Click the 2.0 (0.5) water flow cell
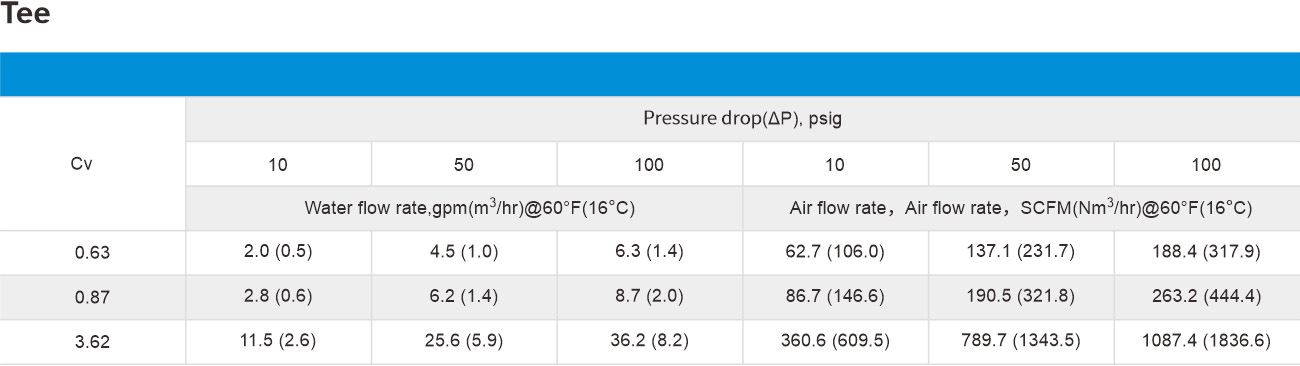The width and height of the screenshot is (1300, 366). tap(278, 253)
